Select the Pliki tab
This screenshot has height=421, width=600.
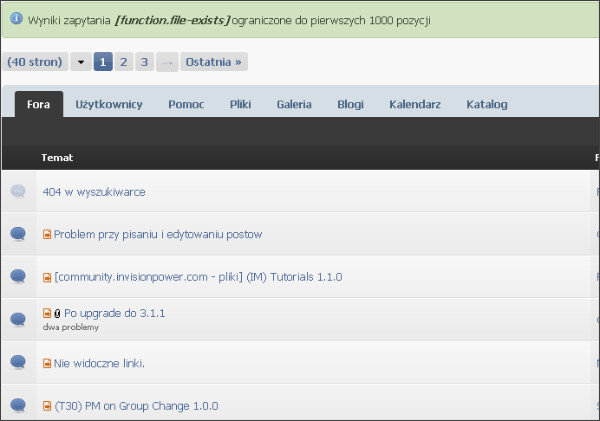(240, 104)
